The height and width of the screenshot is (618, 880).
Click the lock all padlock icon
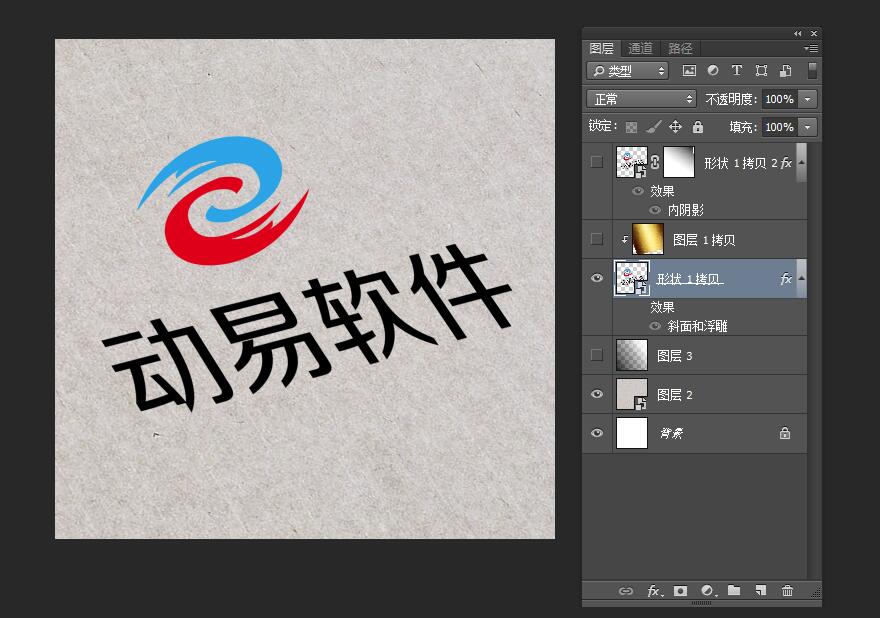pyautogui.click(x=698, y=127)
